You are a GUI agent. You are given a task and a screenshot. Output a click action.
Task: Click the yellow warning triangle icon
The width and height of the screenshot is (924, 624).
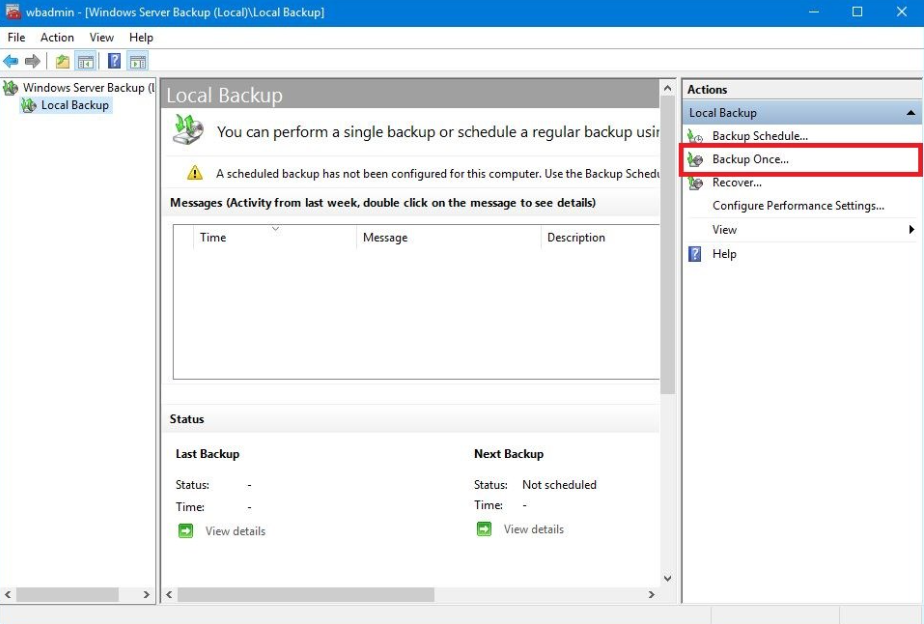194,173
